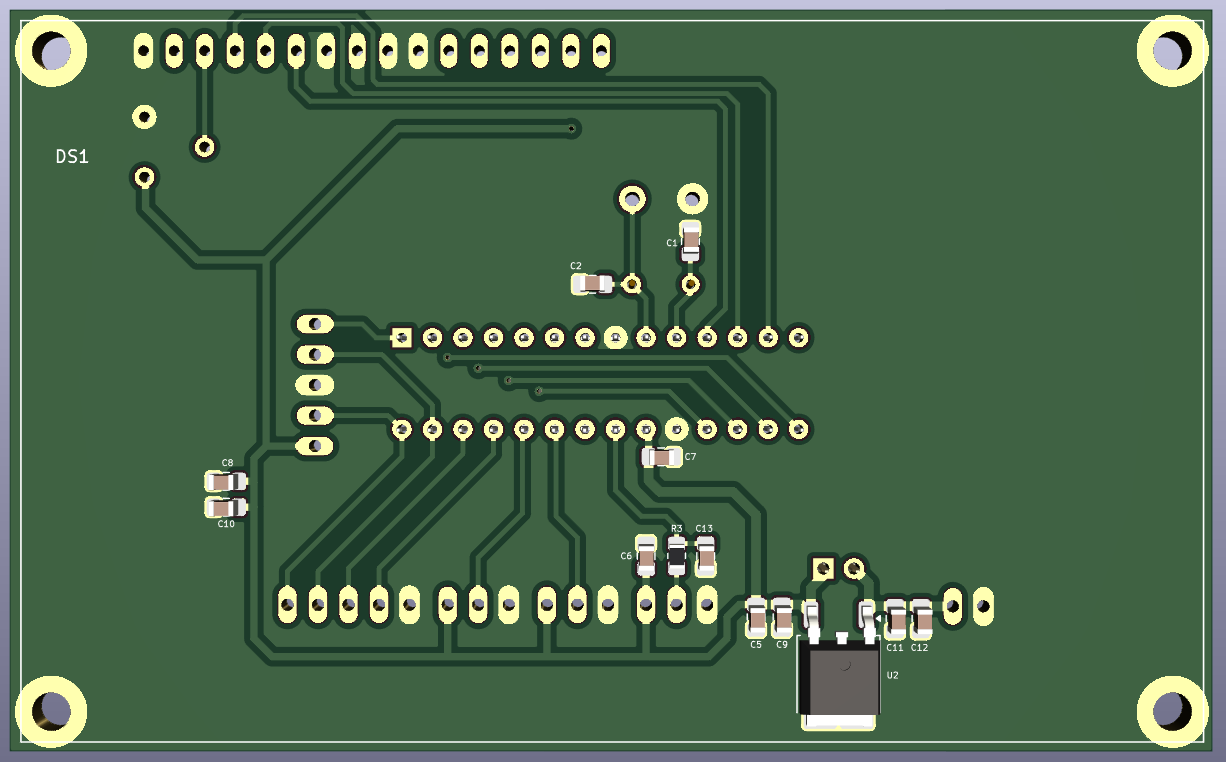
Task: Select the C12 capacitor
Action: tap(922, 619)
